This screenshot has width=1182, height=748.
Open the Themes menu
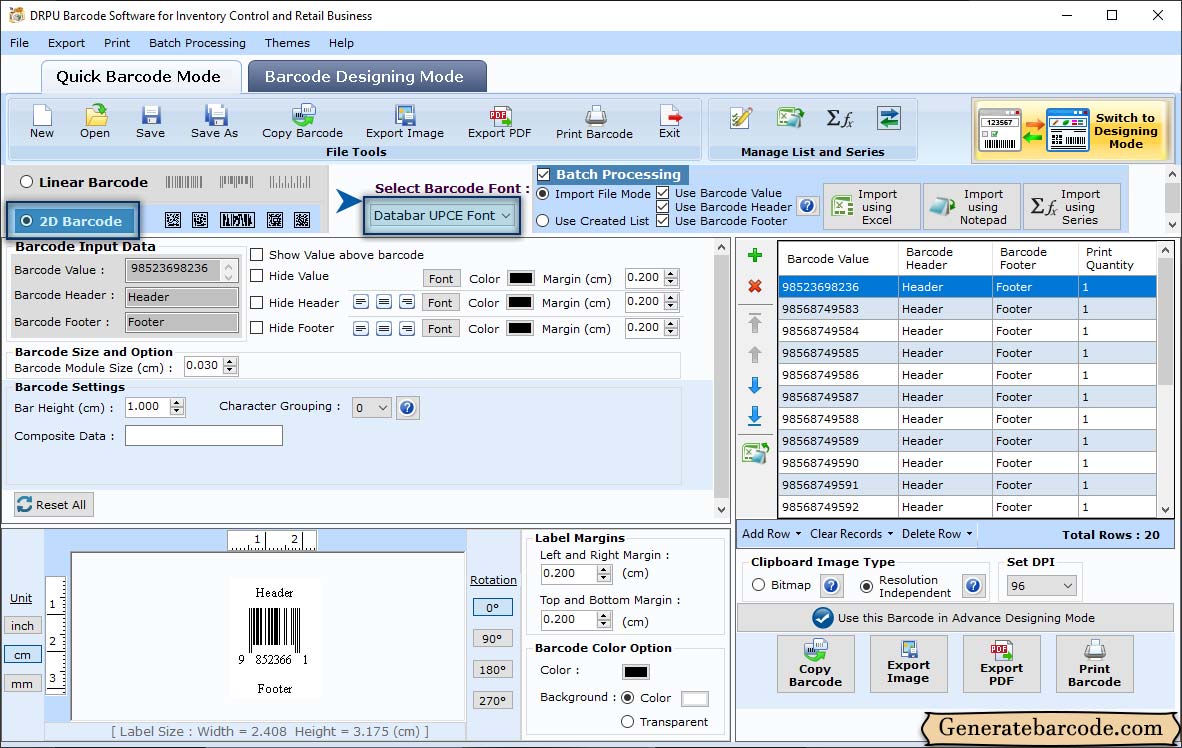[287, 43]
